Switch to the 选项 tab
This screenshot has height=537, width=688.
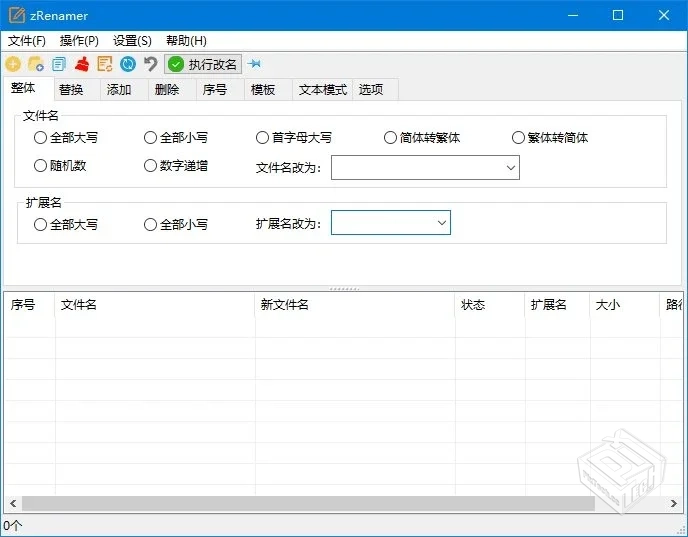[x=376, y=90]
